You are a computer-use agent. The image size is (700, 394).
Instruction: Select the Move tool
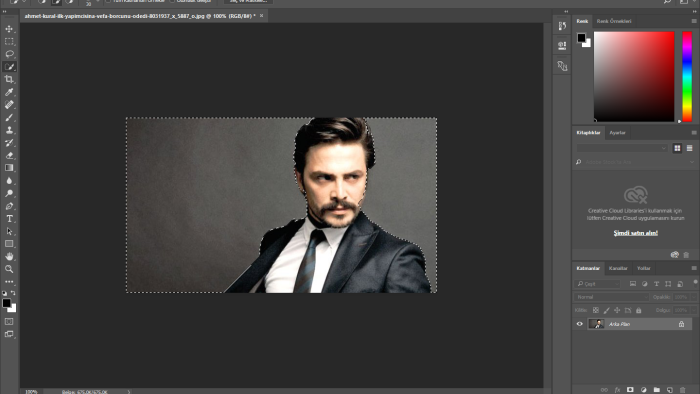point(9,29)
